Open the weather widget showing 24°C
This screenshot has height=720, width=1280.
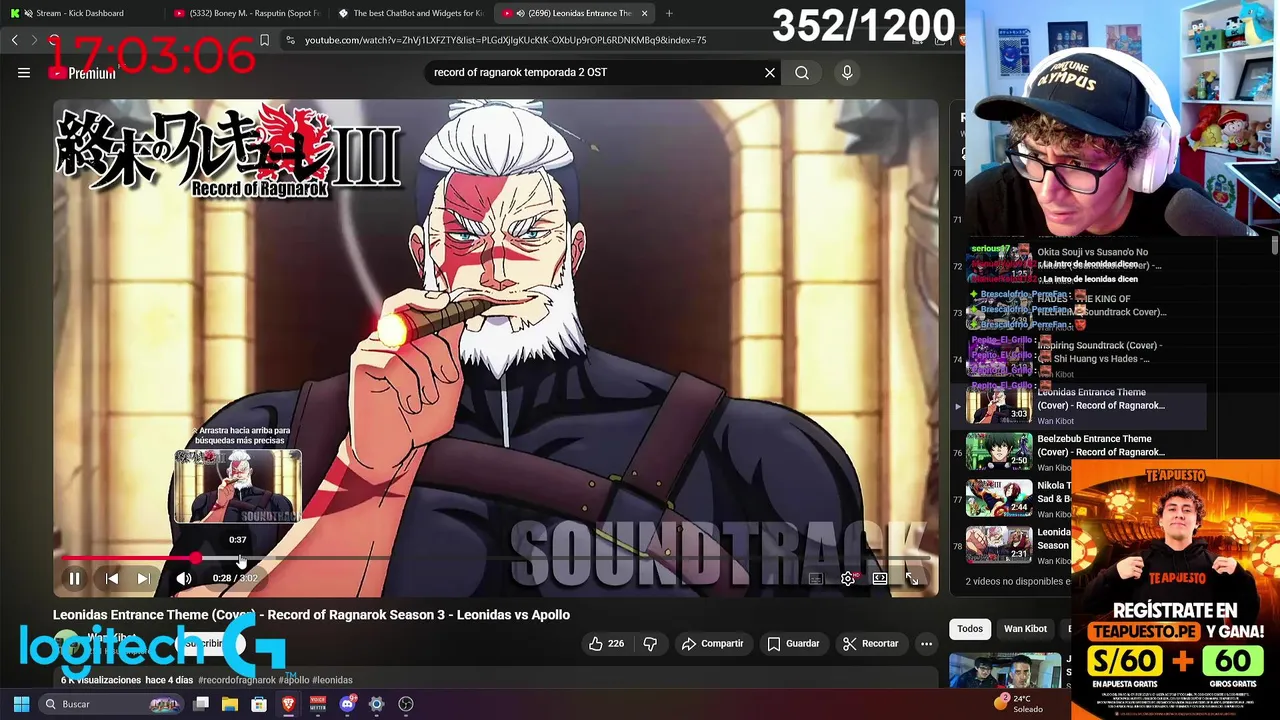pos(1020,703)
